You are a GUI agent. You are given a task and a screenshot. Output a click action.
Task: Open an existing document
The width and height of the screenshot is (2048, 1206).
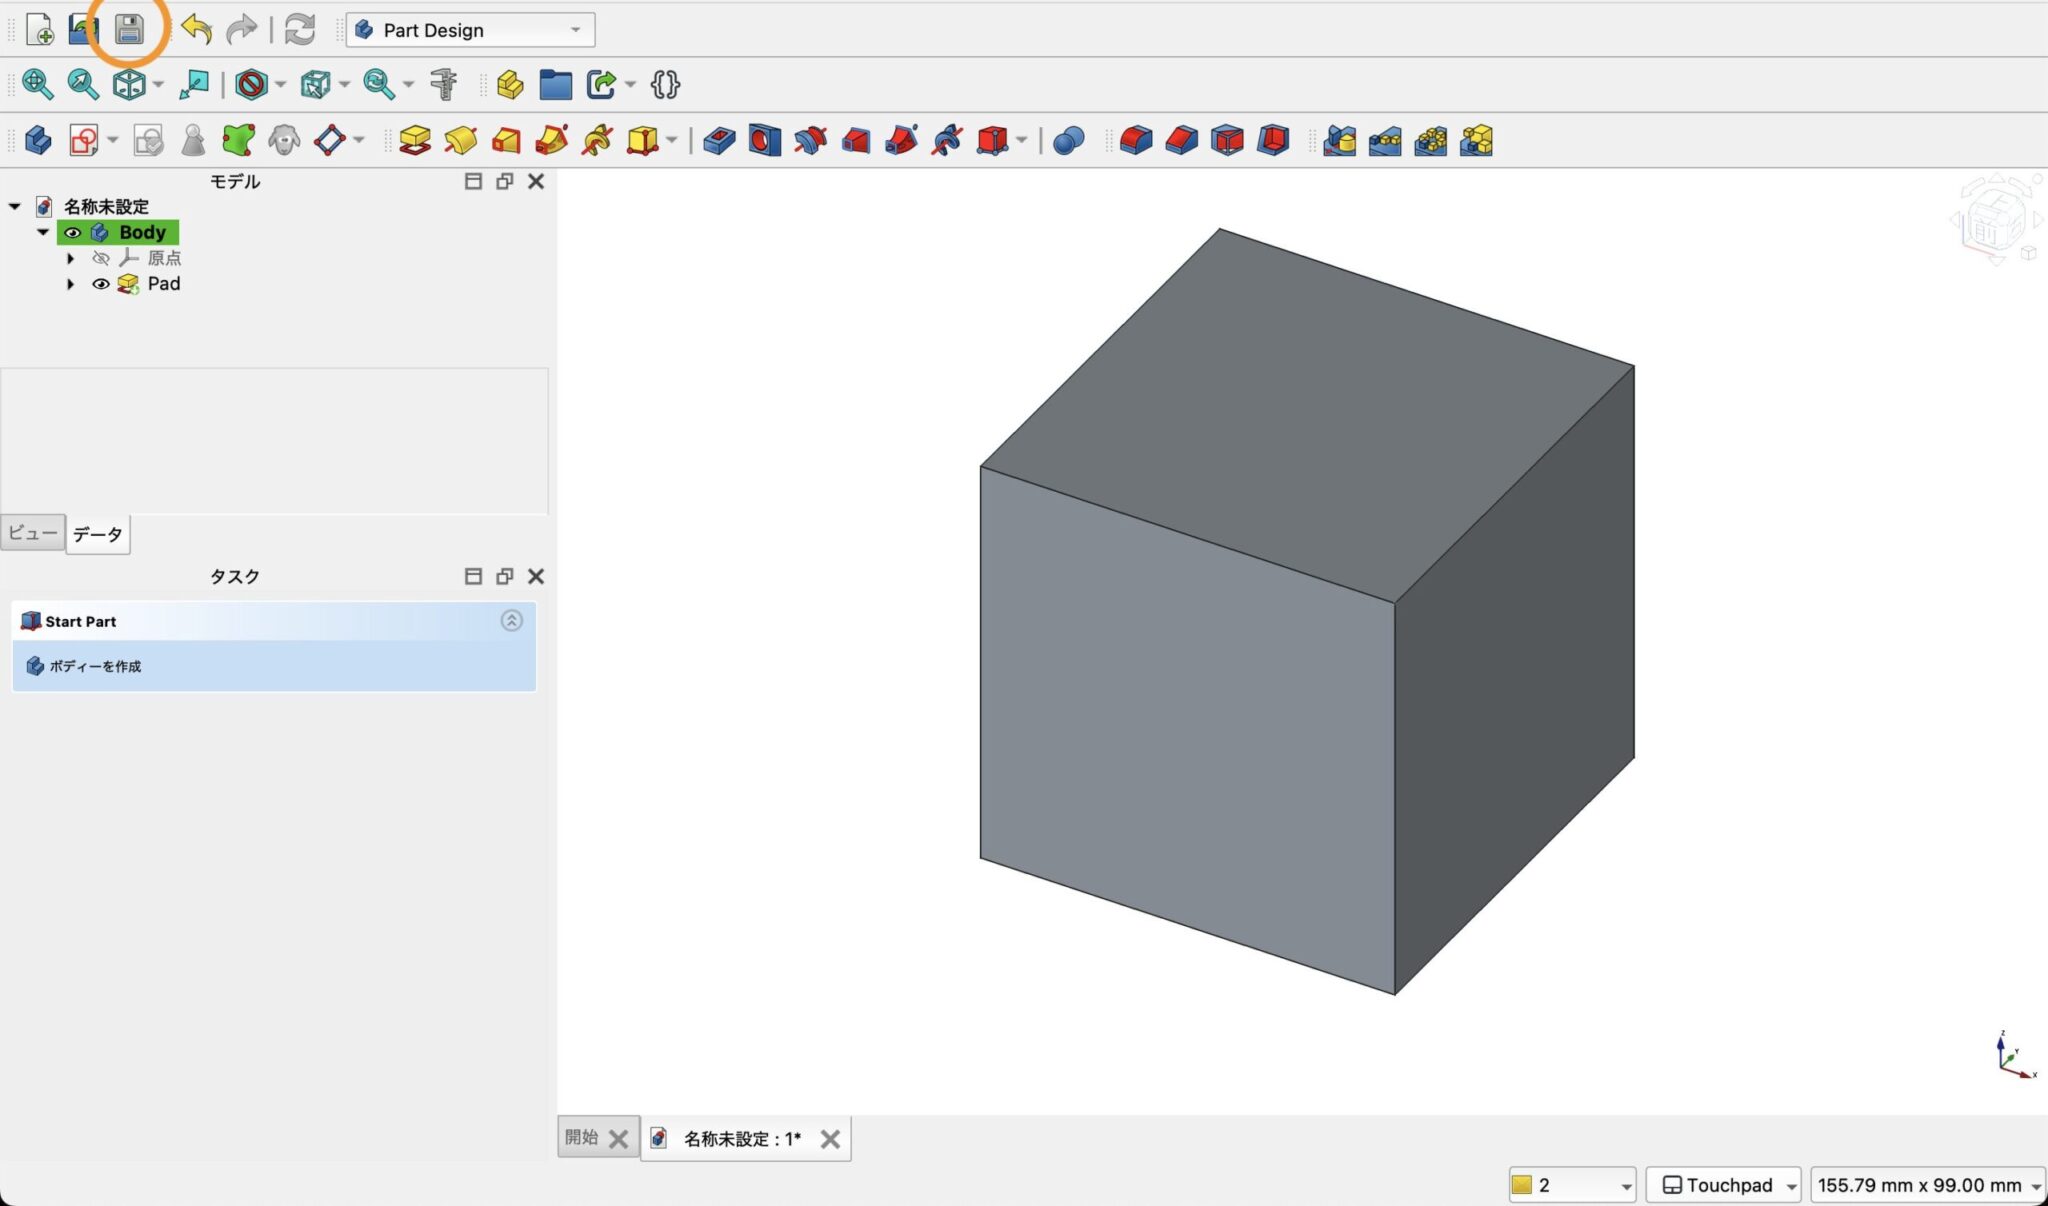[x=83, y=30]
